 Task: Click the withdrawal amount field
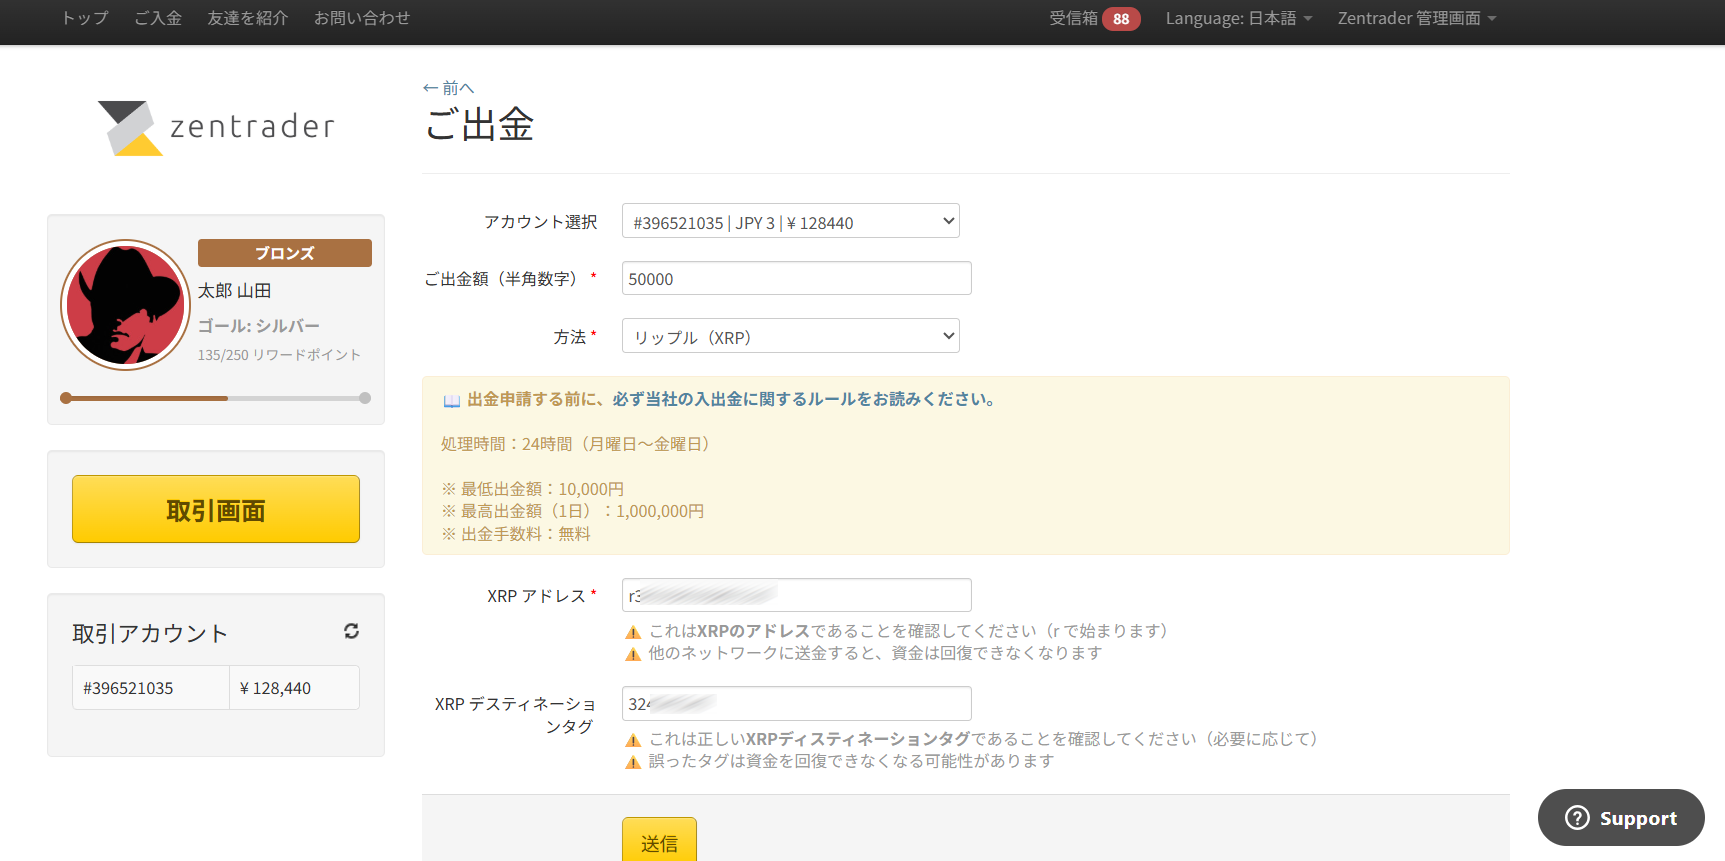coord(797,278)
